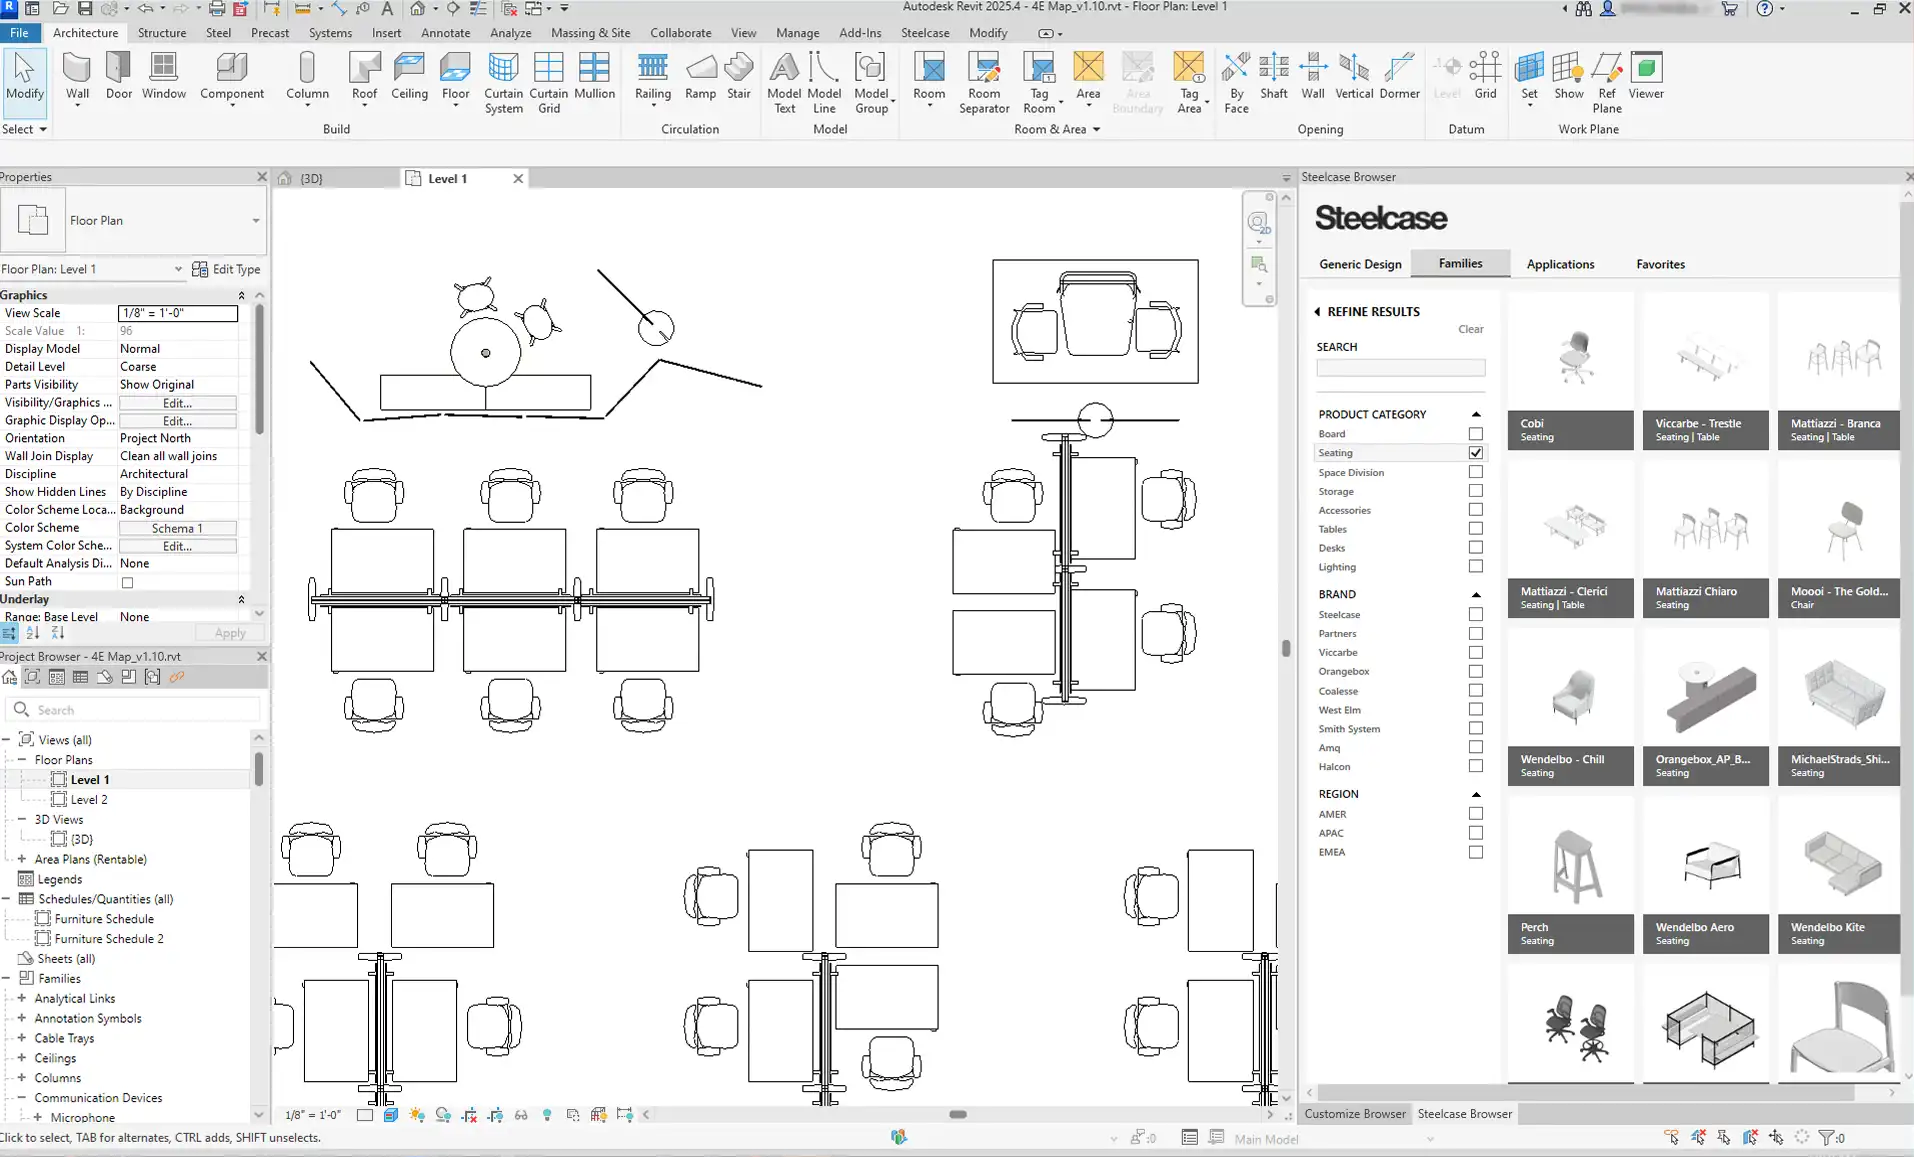Viewport: 1914px width, 1157px height.
Task: Click the Steelcase search input field
Action: [1400, 368]
